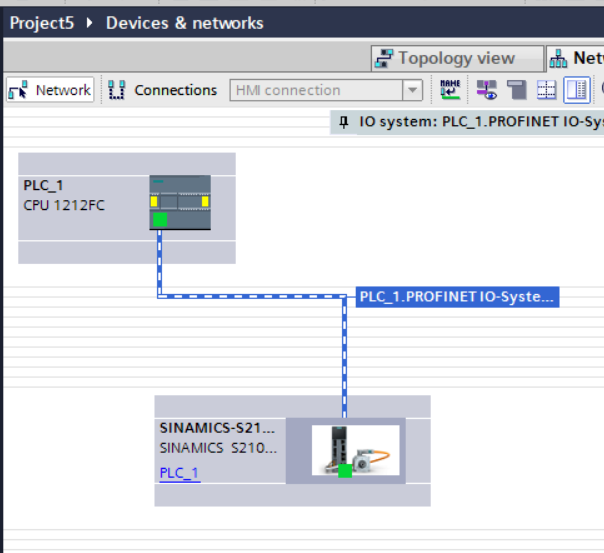Image resolution: width=604 pixels, height=553 pixels.
Task: Click the show page breaks icon
Action: point(546,90)
